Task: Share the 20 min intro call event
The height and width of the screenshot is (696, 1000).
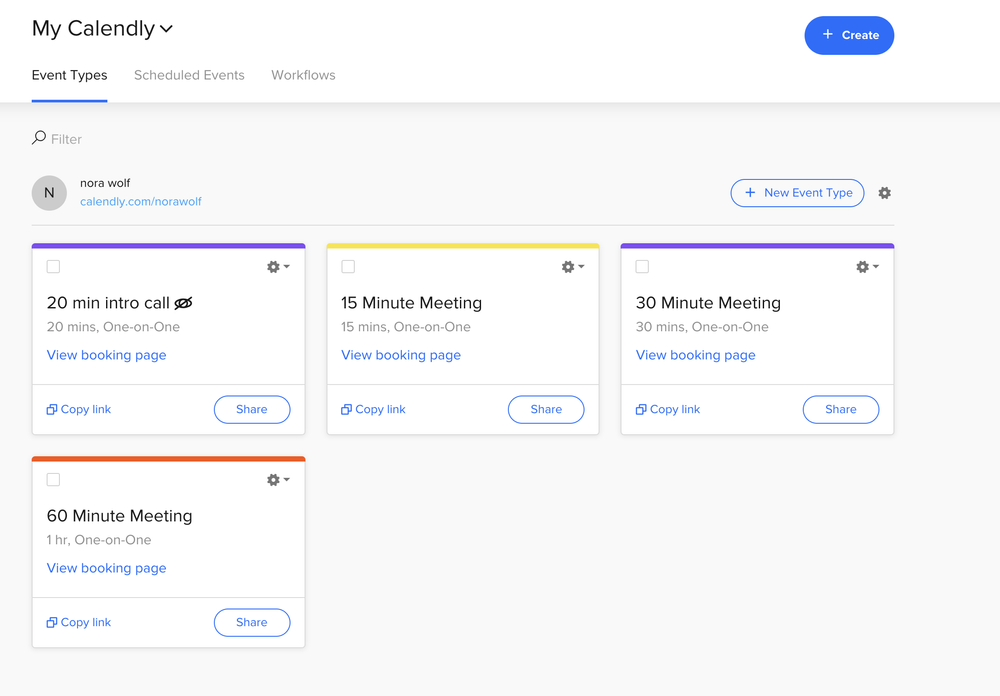Action: (x=252, y=410)
